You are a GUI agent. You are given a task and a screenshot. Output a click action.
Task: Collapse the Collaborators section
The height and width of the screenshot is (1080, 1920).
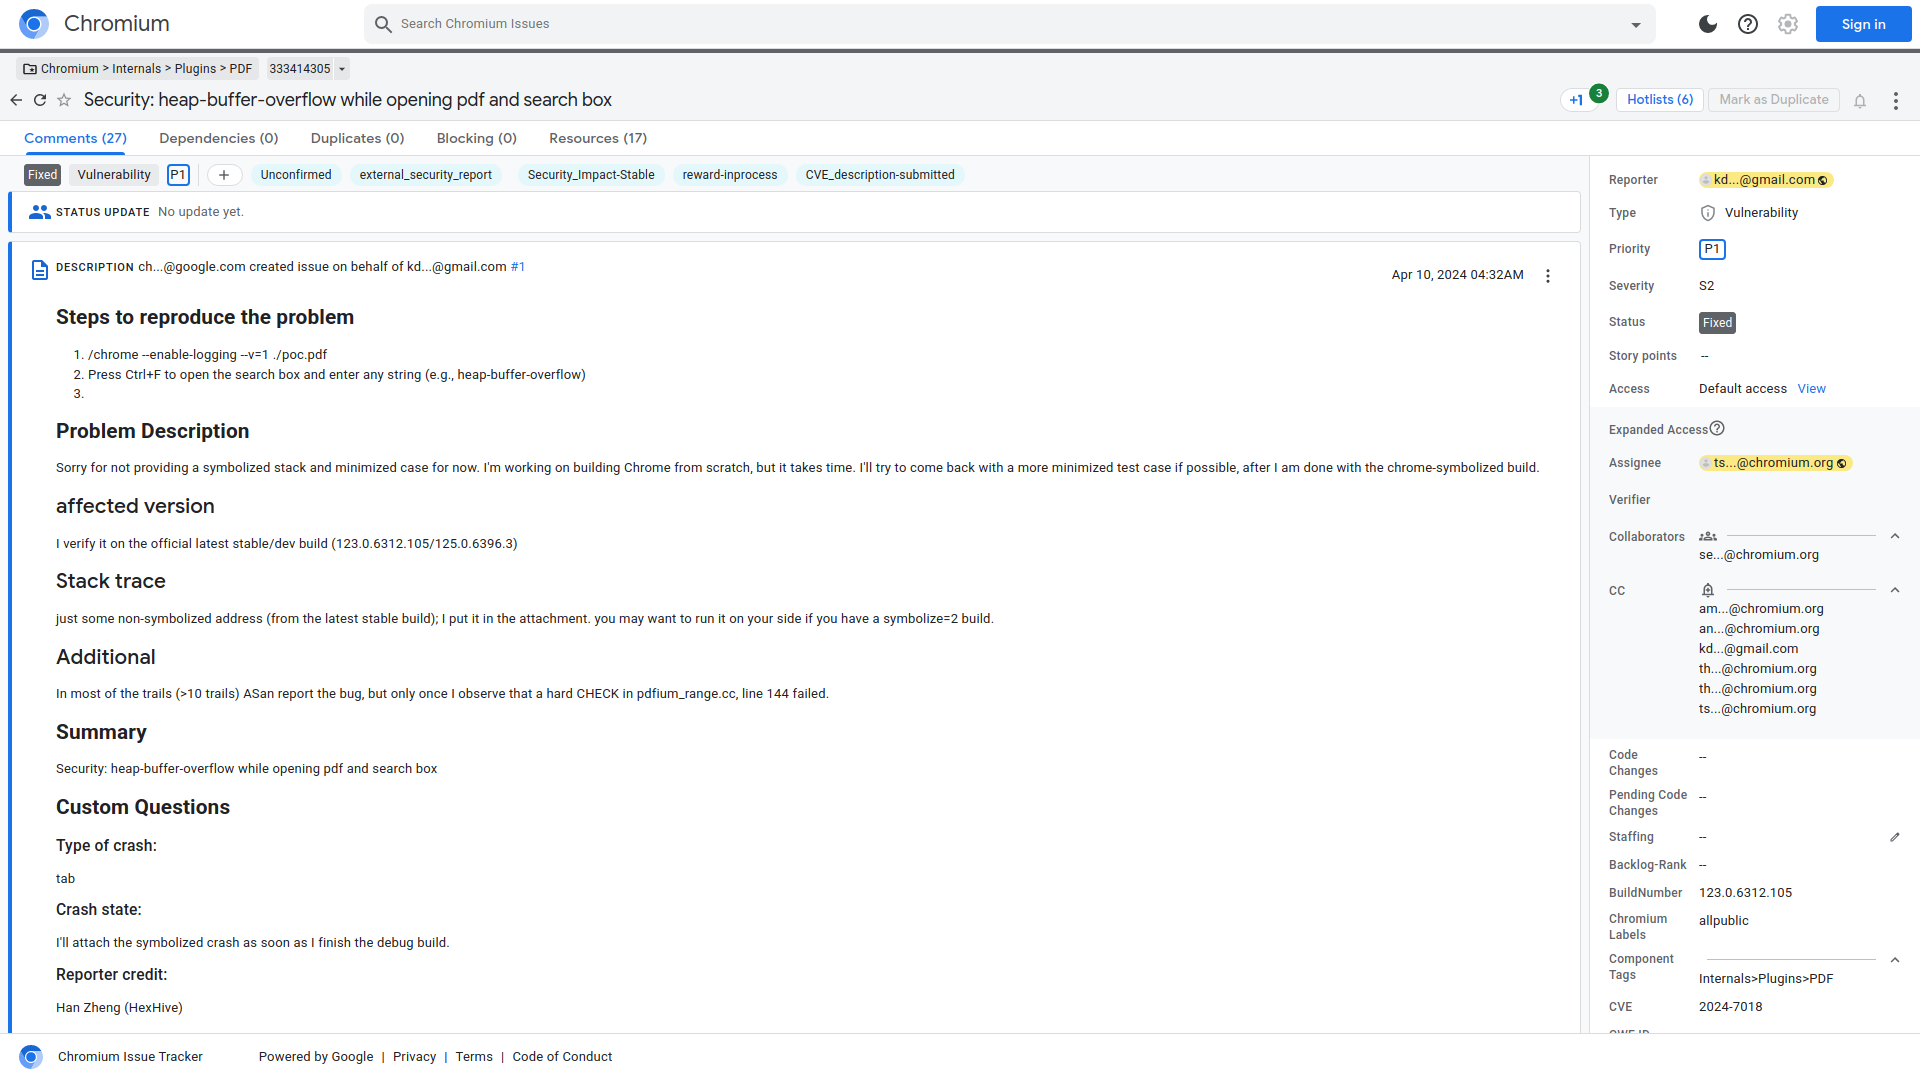pos(1895,537)
